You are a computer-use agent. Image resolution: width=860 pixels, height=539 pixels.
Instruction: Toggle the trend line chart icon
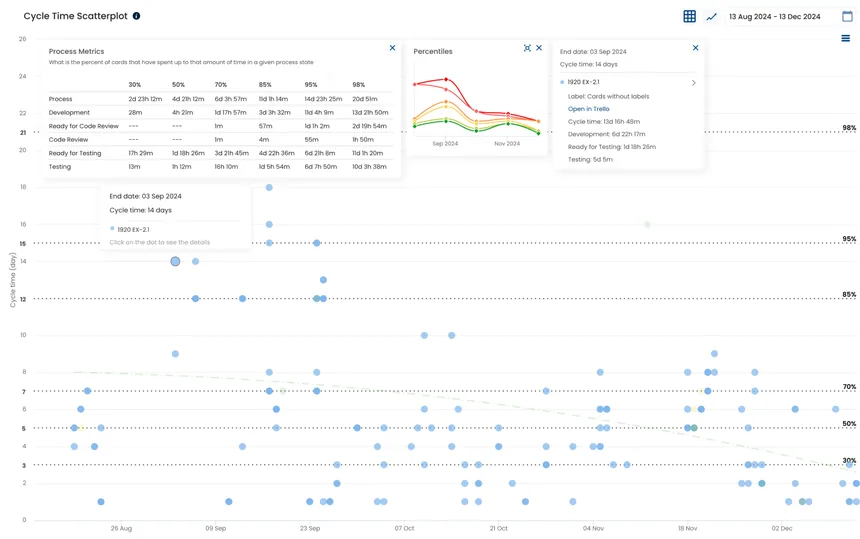[x=711, y=17]
